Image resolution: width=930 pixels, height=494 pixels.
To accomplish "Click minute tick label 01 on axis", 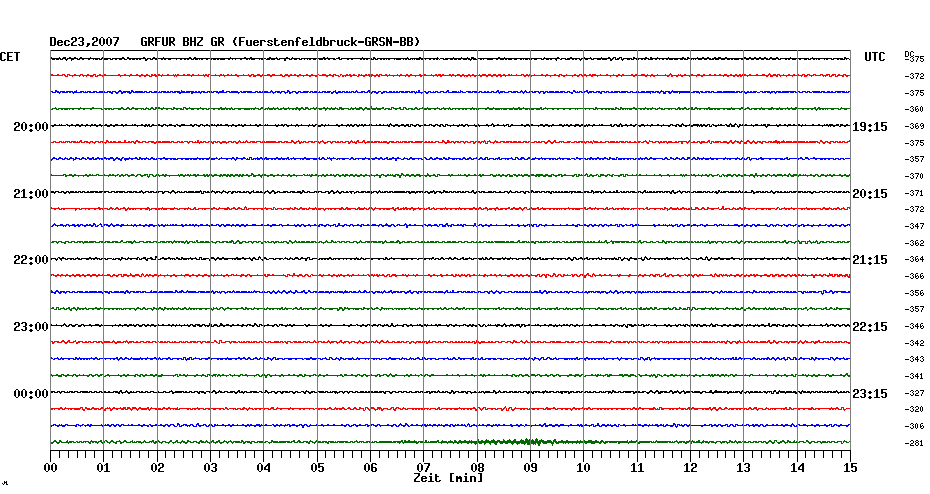I will pyautogui.click(x=103, y=468).
